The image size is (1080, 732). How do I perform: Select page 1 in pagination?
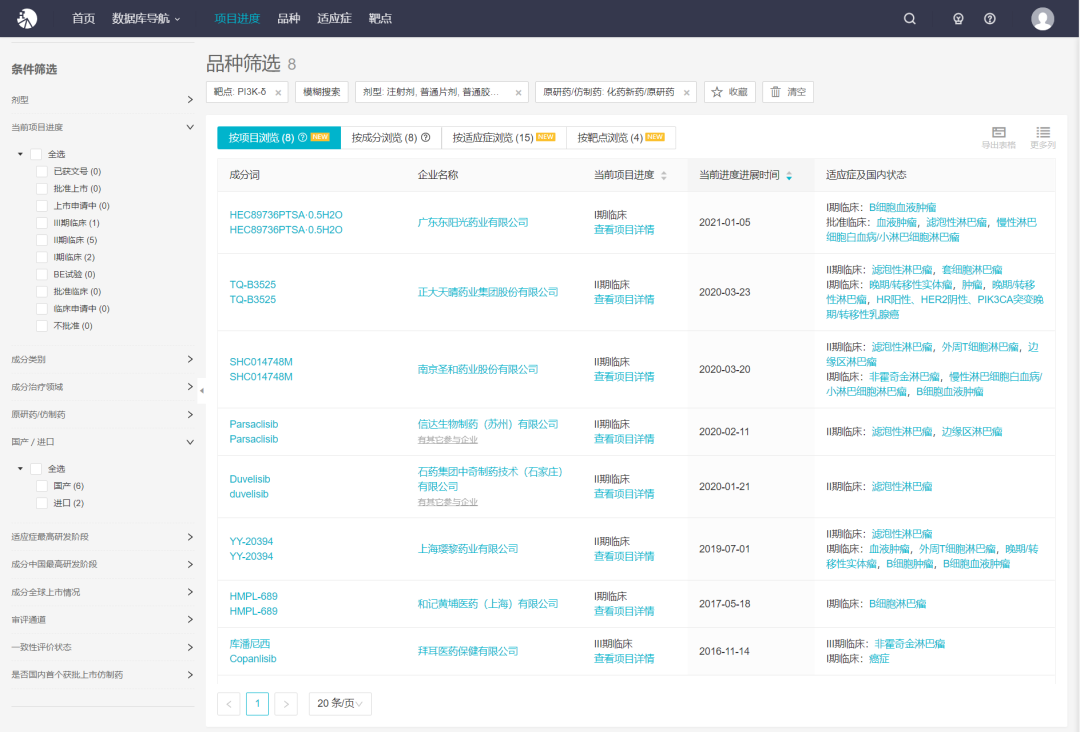click(257, 704)
